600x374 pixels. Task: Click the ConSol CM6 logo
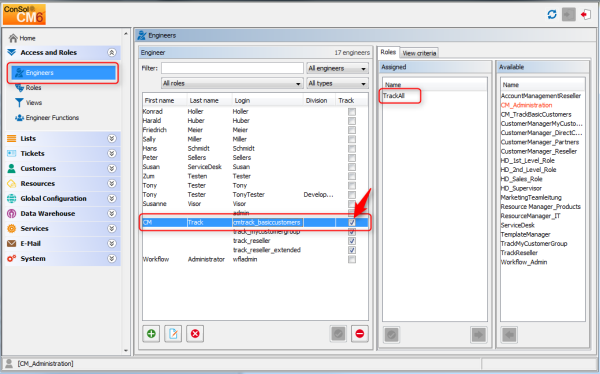[x=24, y=15]
